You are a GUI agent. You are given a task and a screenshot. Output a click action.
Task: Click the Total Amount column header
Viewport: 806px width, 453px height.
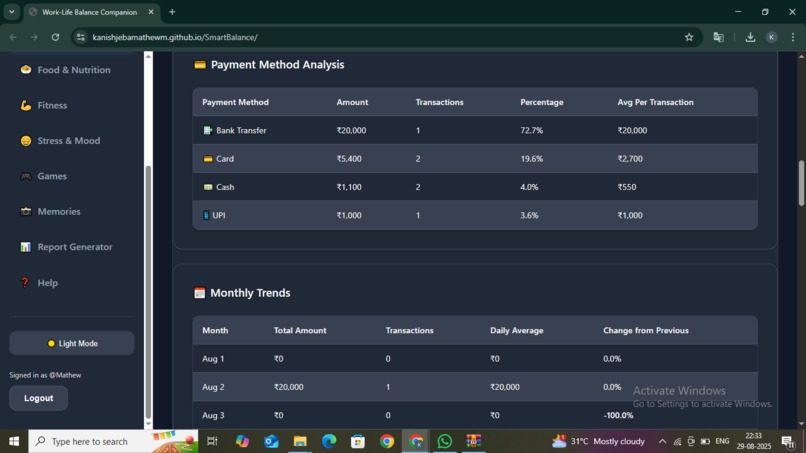(300, 330)
